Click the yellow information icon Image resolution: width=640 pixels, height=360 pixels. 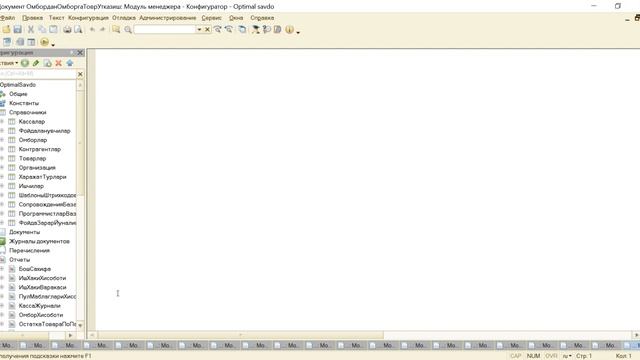click(289, 29)
